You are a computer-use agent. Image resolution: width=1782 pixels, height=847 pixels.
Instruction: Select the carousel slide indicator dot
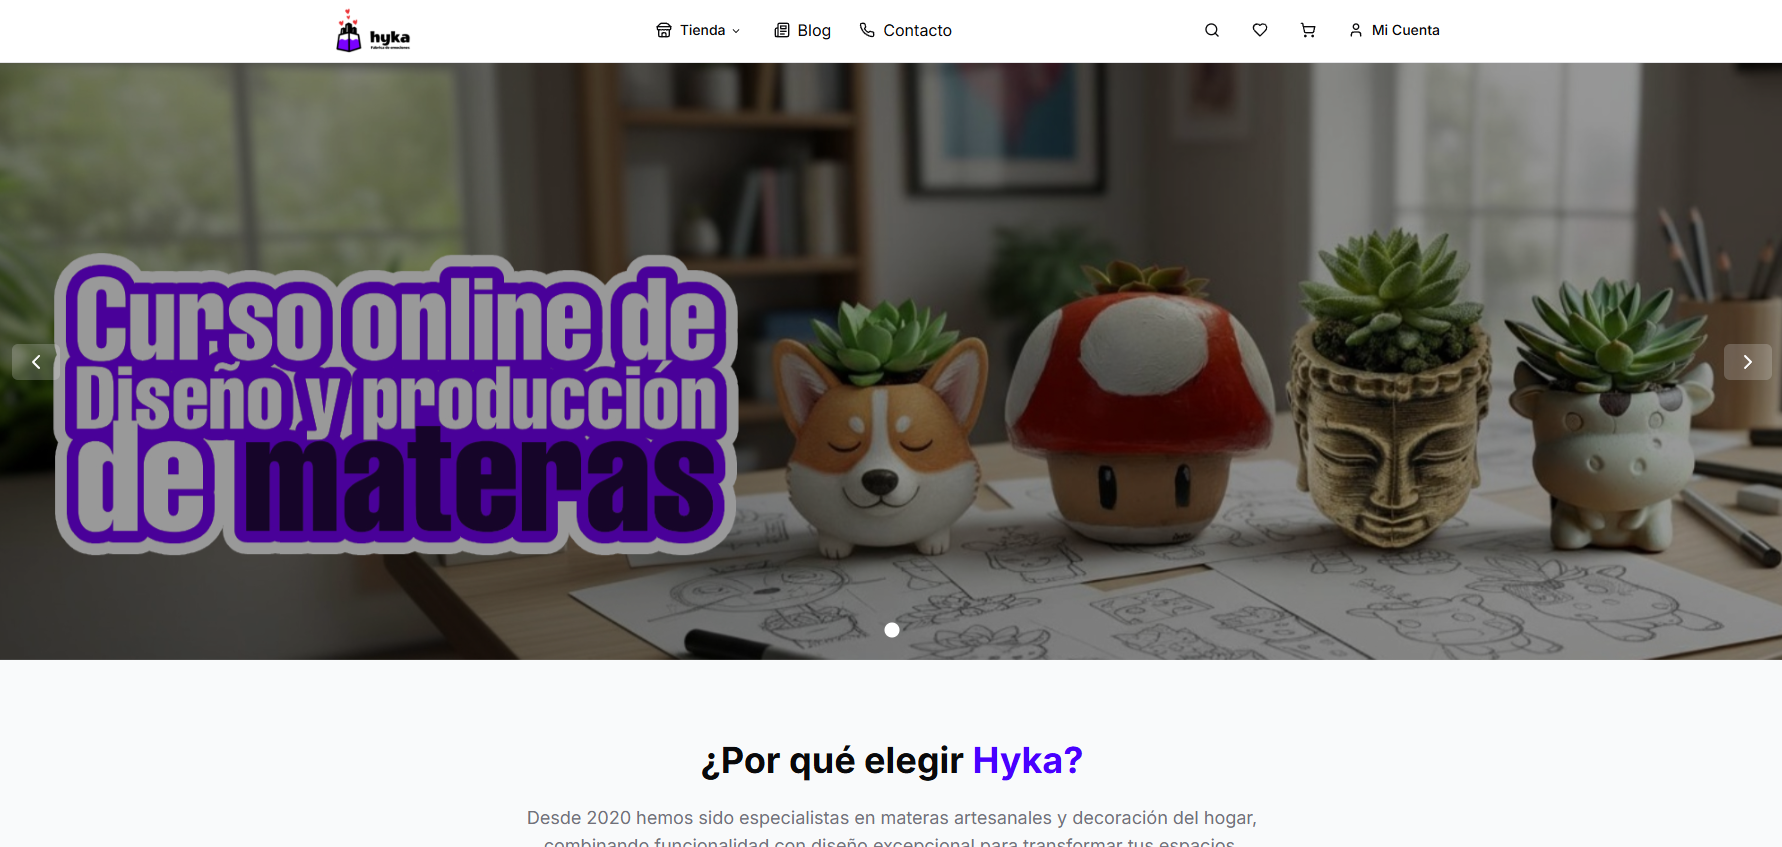click(x=892, y=630)
